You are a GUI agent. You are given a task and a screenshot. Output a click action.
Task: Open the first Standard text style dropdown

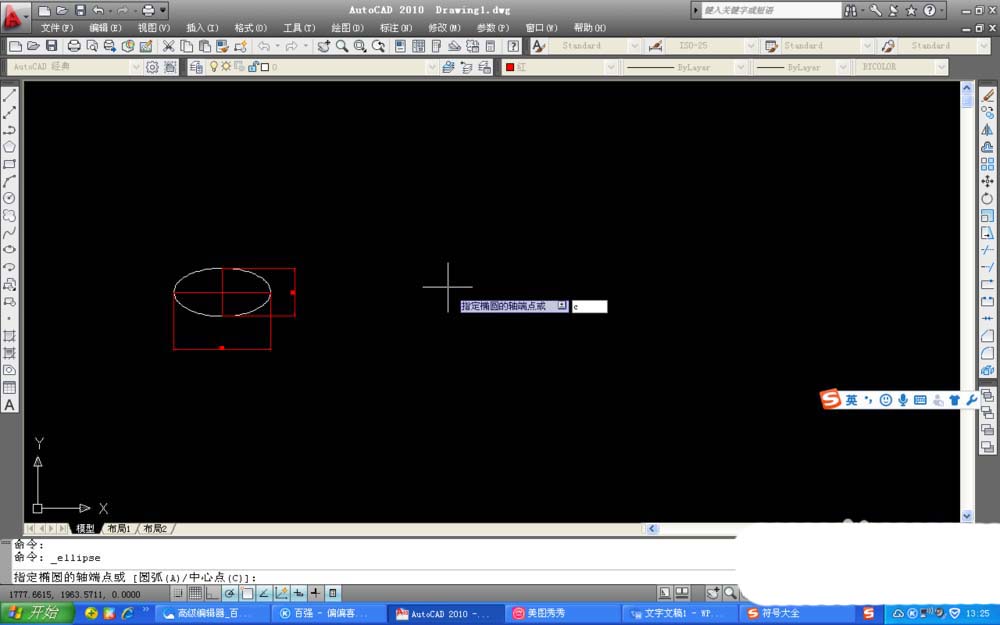[x=635, y=46]
